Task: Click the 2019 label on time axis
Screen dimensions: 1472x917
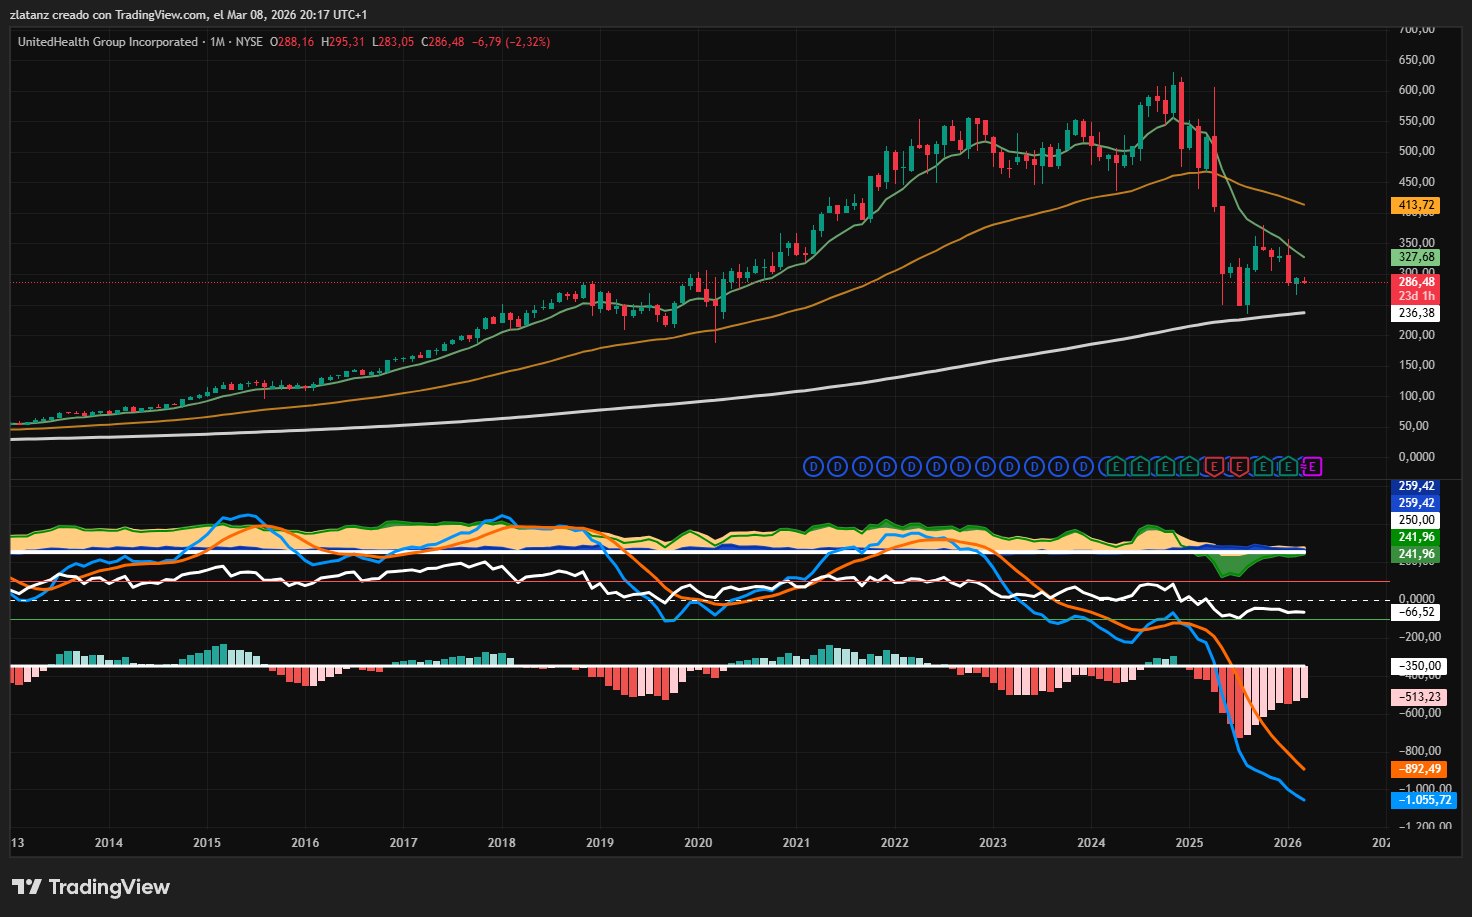Action: tap(600, 843)
